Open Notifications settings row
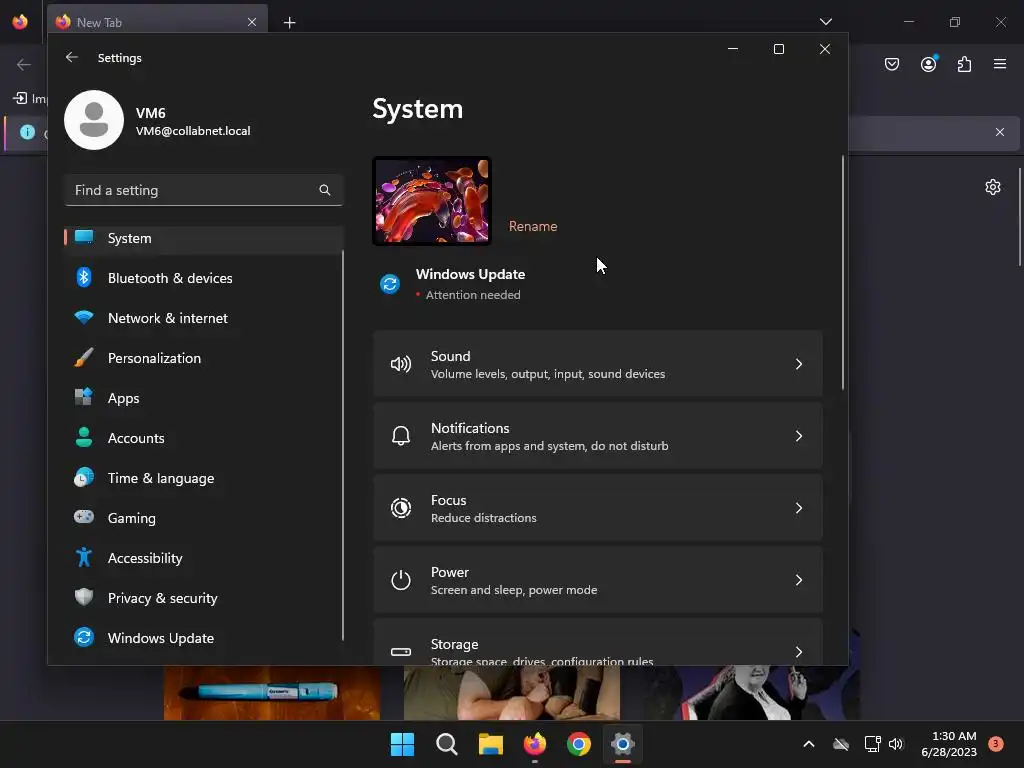This screenshot has width=1024, height=768. [598, 436]
